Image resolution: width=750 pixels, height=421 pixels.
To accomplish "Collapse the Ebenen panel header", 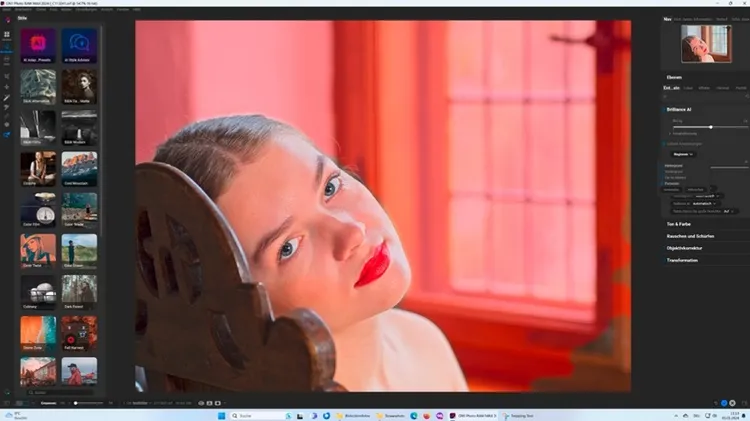I will (674, 77).
